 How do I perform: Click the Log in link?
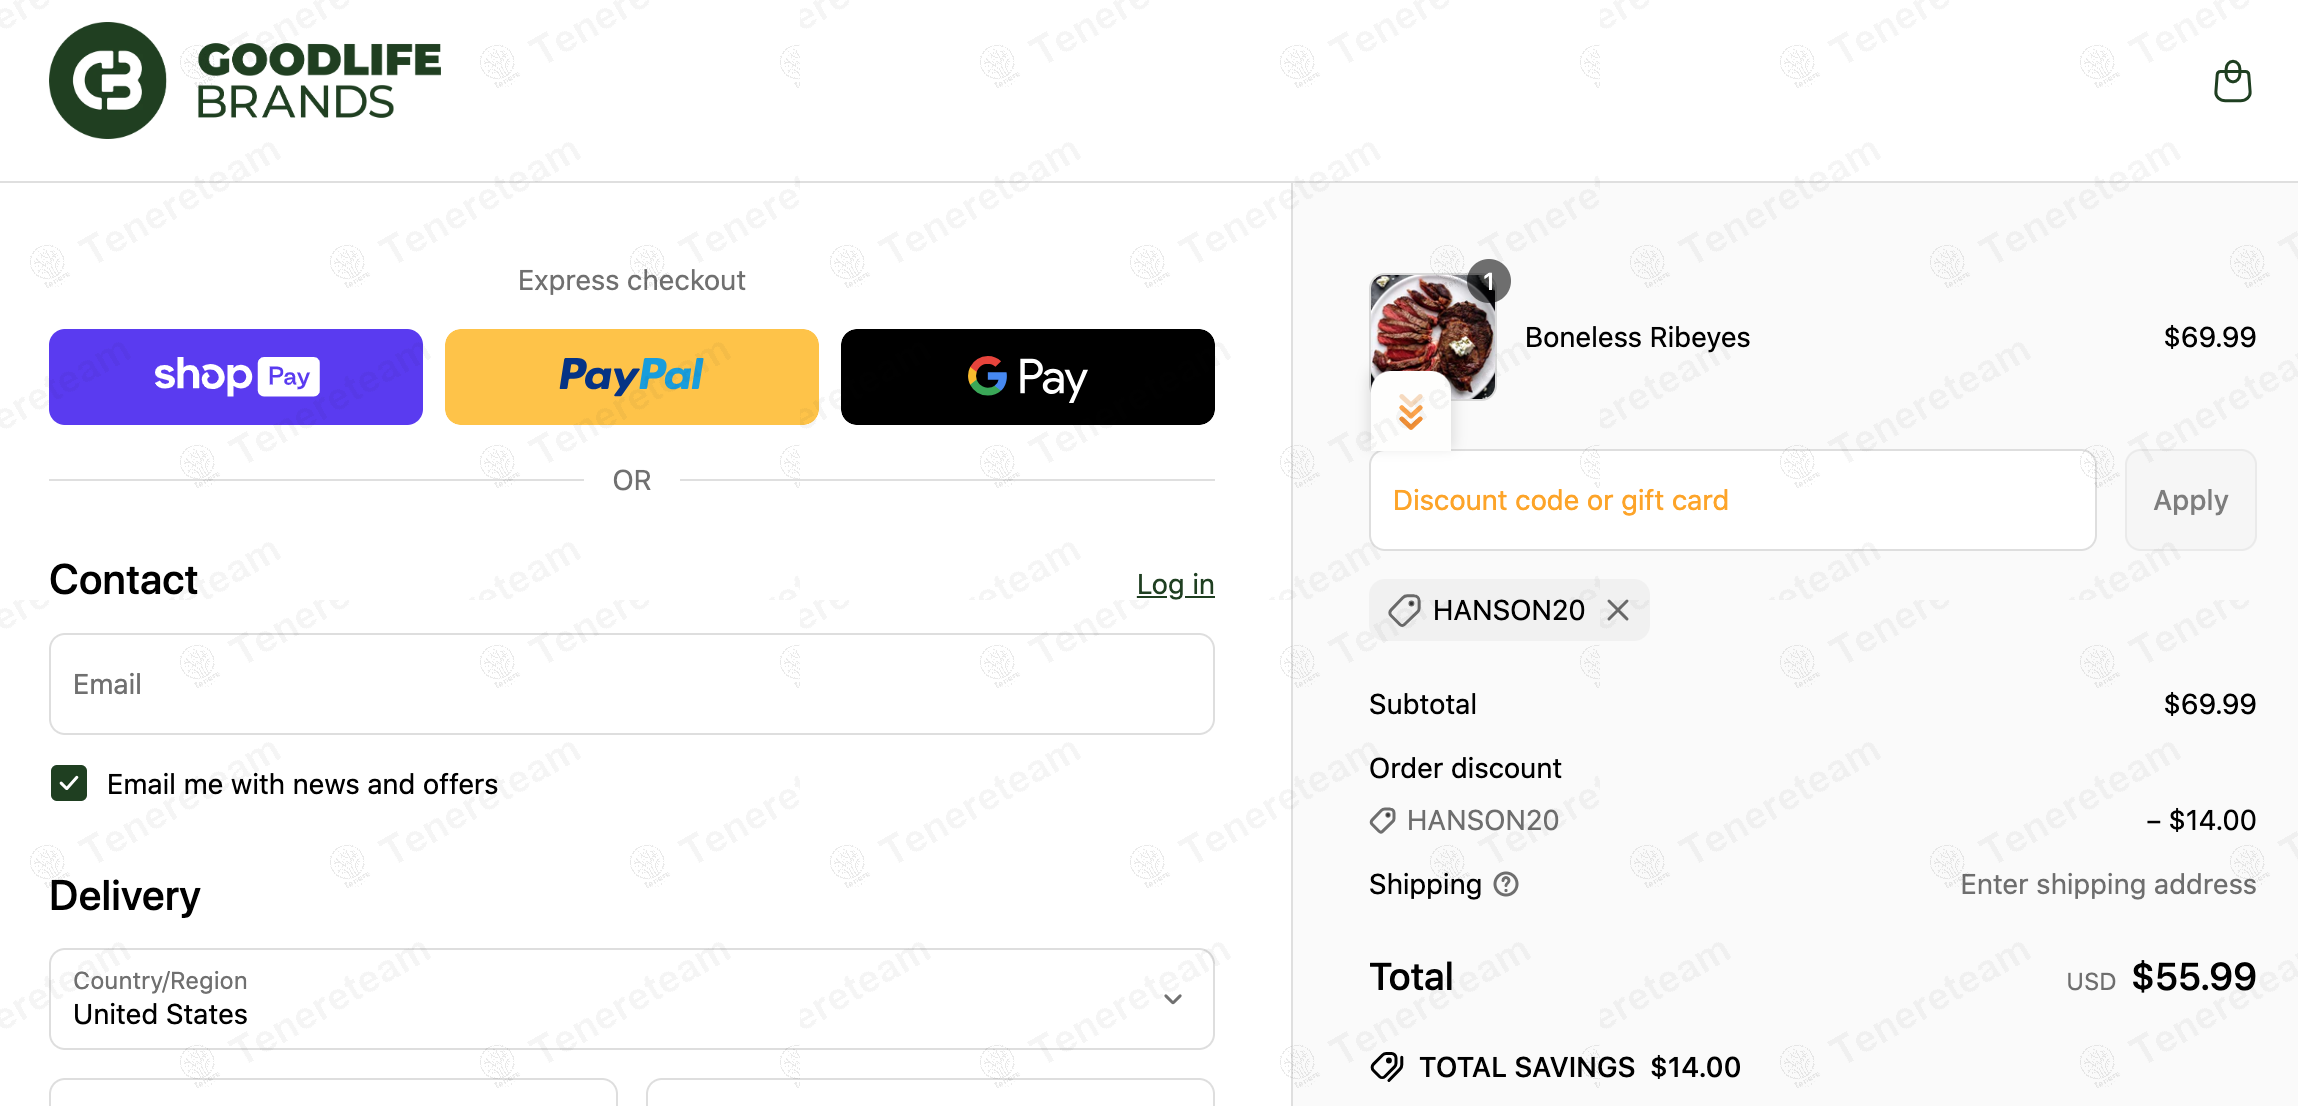tap(1176, 584)
